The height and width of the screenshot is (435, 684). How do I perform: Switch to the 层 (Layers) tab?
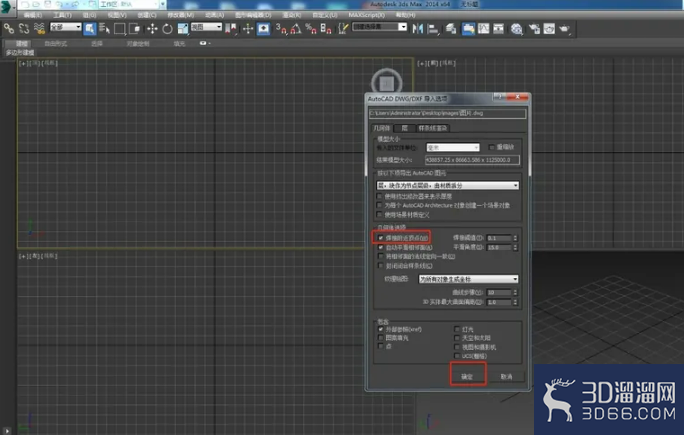pyautogui.click(x=404, y=128)
